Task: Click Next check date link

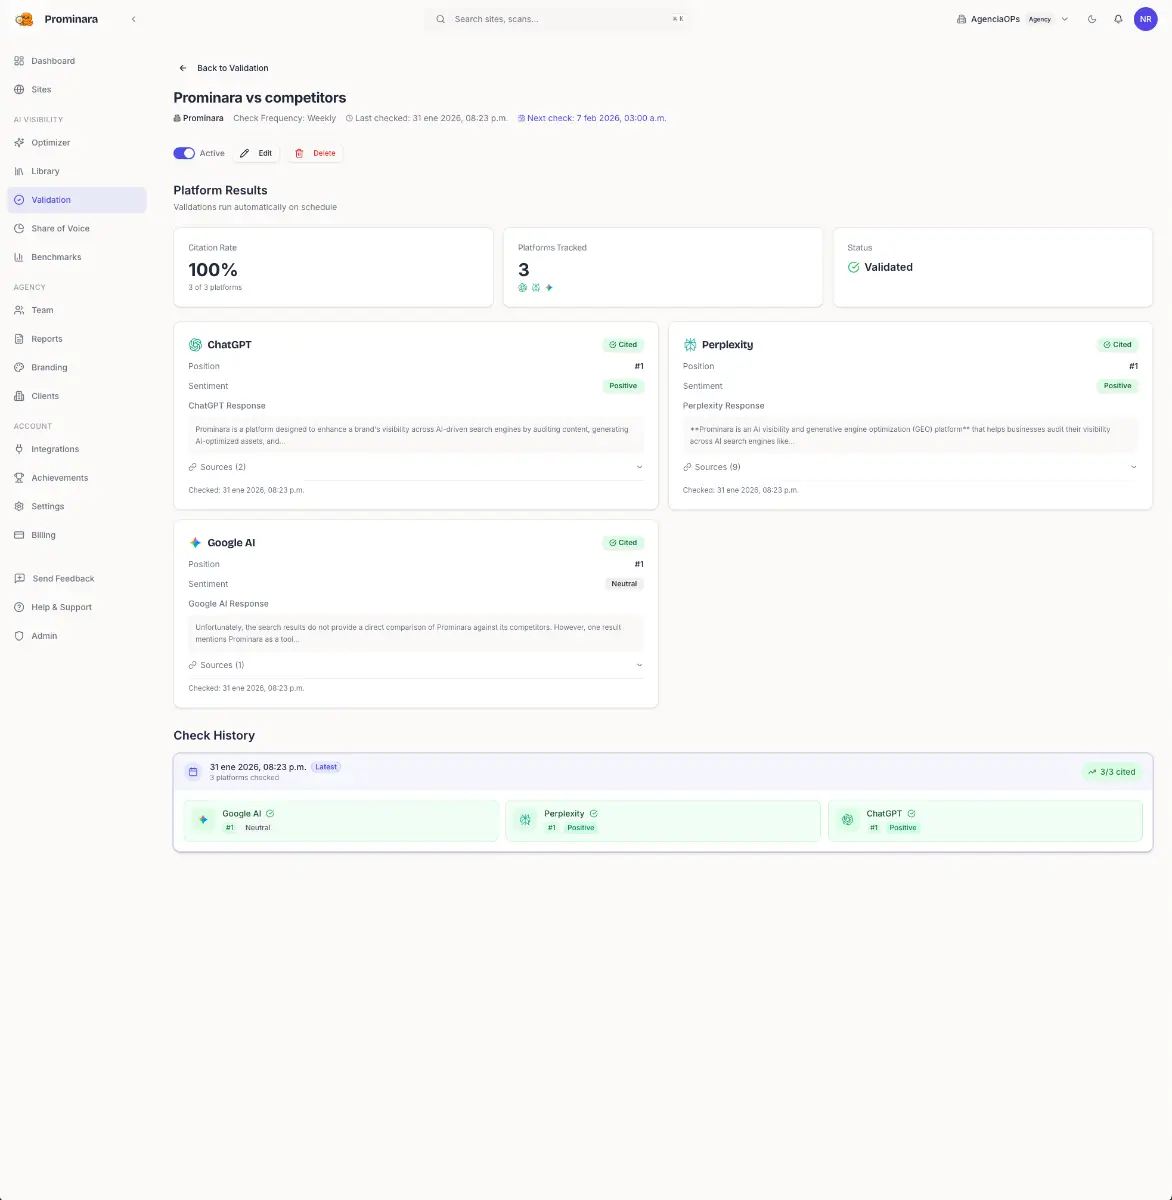Action: point(592,118)
